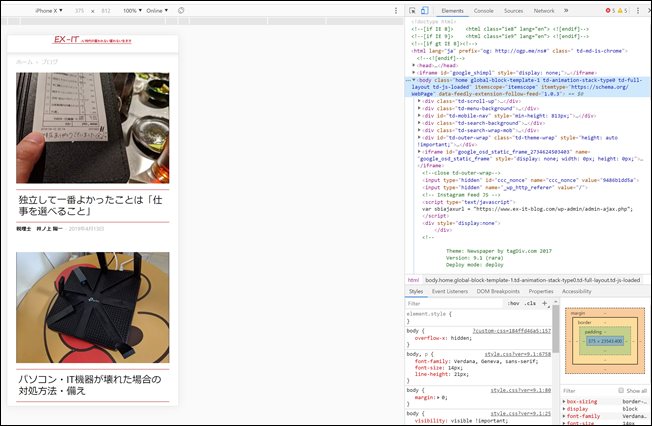Screen dimensions: 652x426
Task: Toggle the device toolbar icon
Action: pos(425,10)
